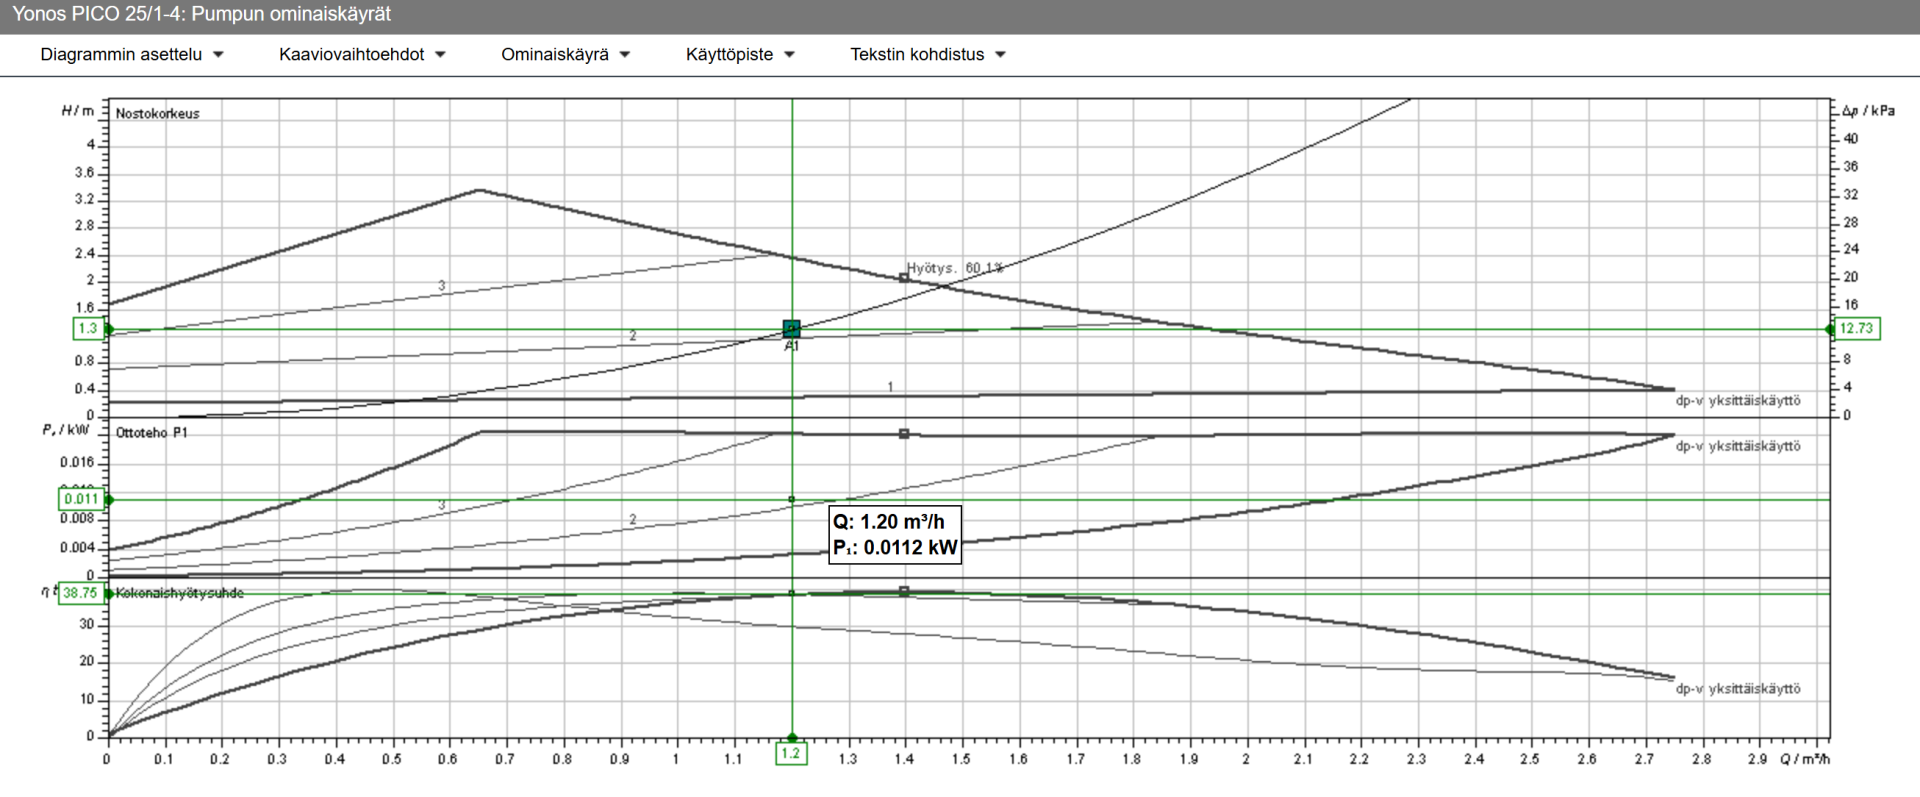The image size is (1920, 797).
Task: Open the Diagrammin asettelu dropdown
Action: (132, 54)
